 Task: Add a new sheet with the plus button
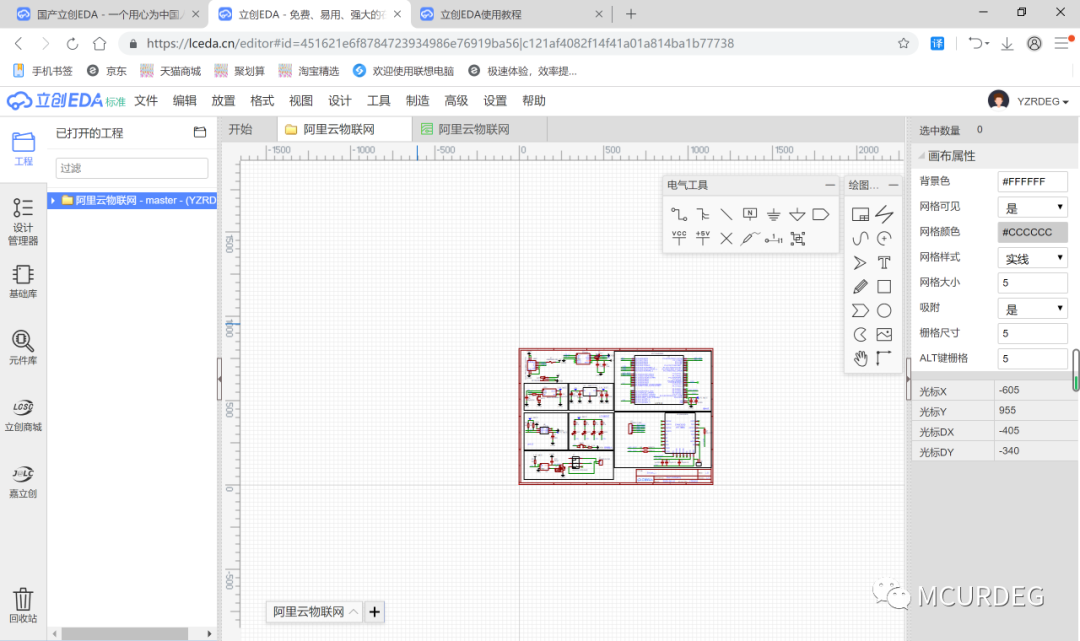click(x=374, y=611)
